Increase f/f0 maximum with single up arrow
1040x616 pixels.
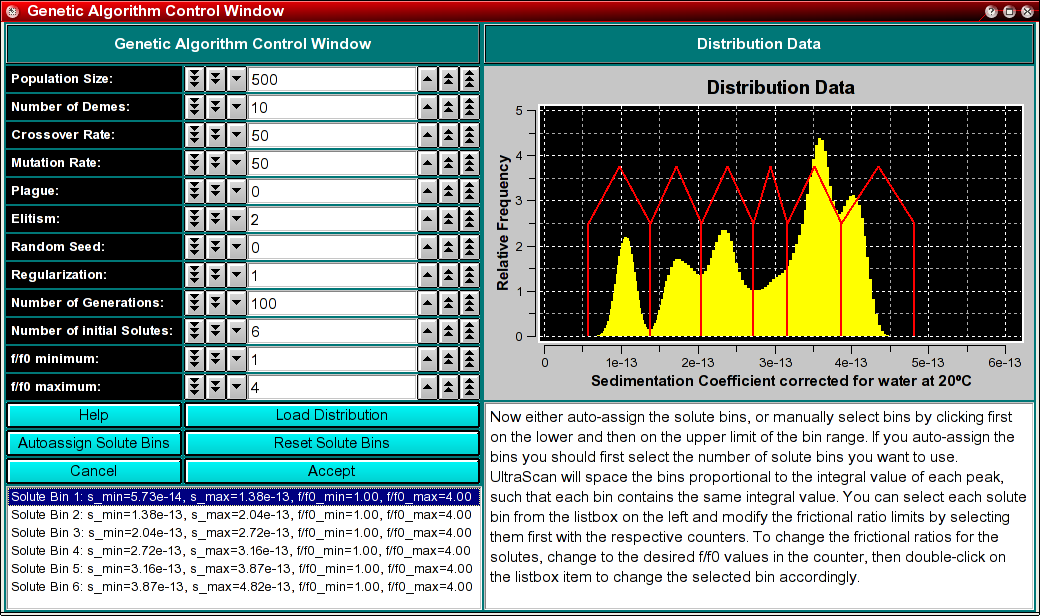pyautogui.click(x=427, y=387)
